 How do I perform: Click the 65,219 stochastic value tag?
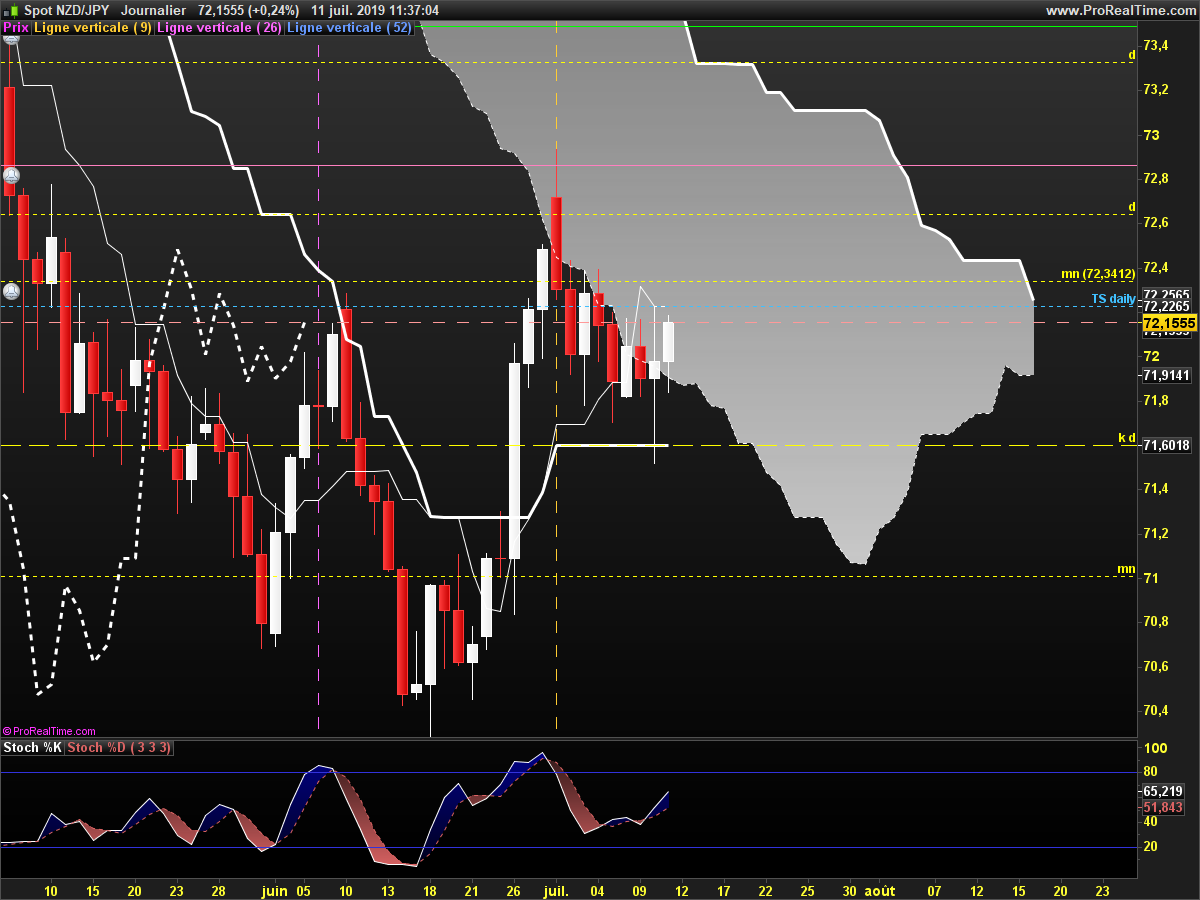coord(1165,790)
